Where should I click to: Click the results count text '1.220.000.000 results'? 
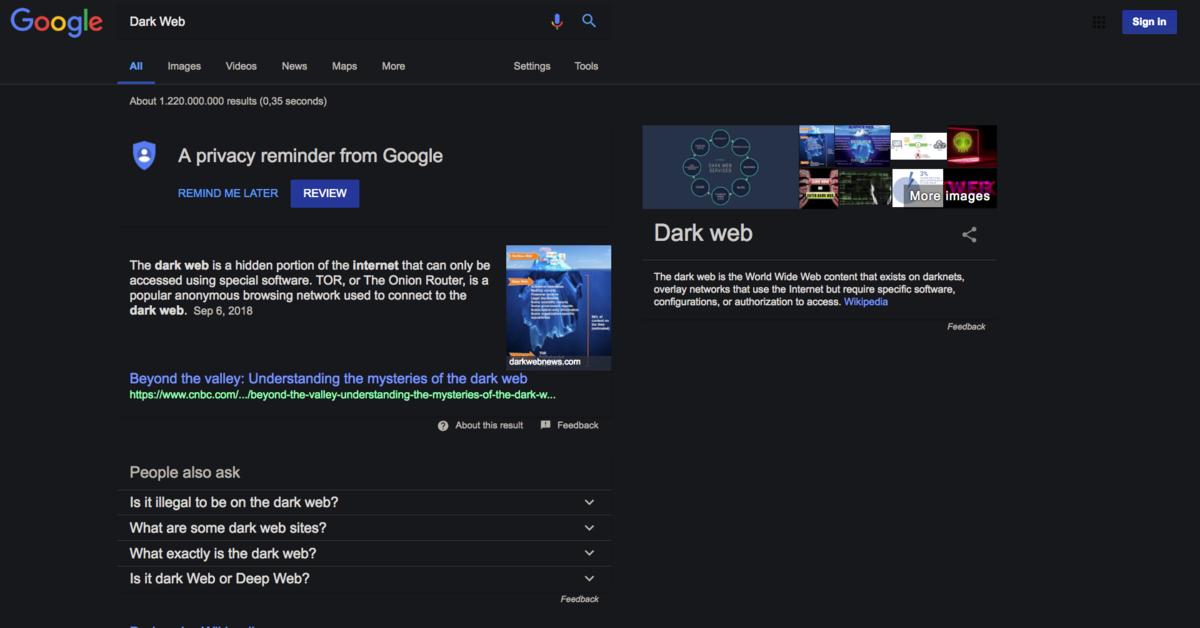208,101
